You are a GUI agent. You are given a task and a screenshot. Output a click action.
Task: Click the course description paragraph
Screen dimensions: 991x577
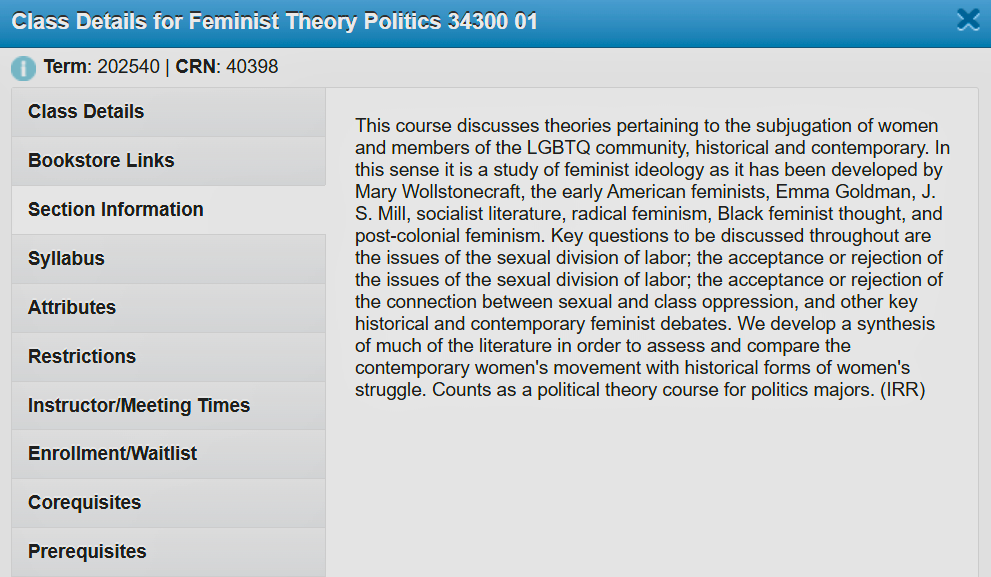tap(652, 258)
